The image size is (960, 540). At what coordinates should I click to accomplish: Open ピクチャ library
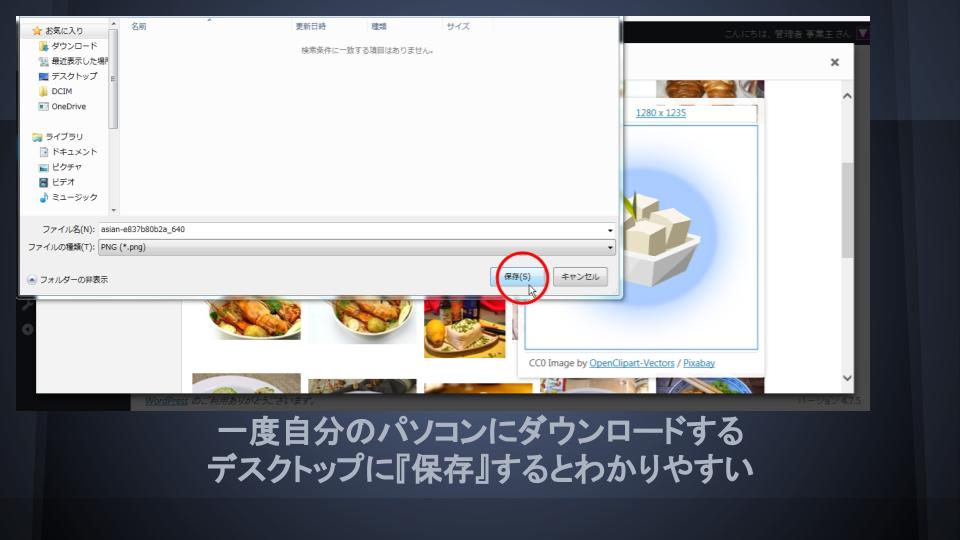(x=67, y=167)
